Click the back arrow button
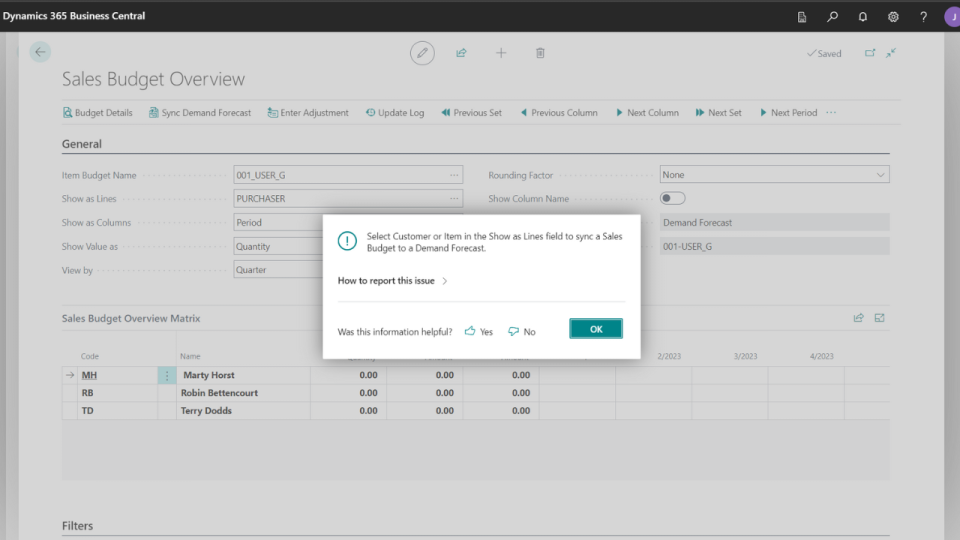The image size is (960, 540). [40, 52]
